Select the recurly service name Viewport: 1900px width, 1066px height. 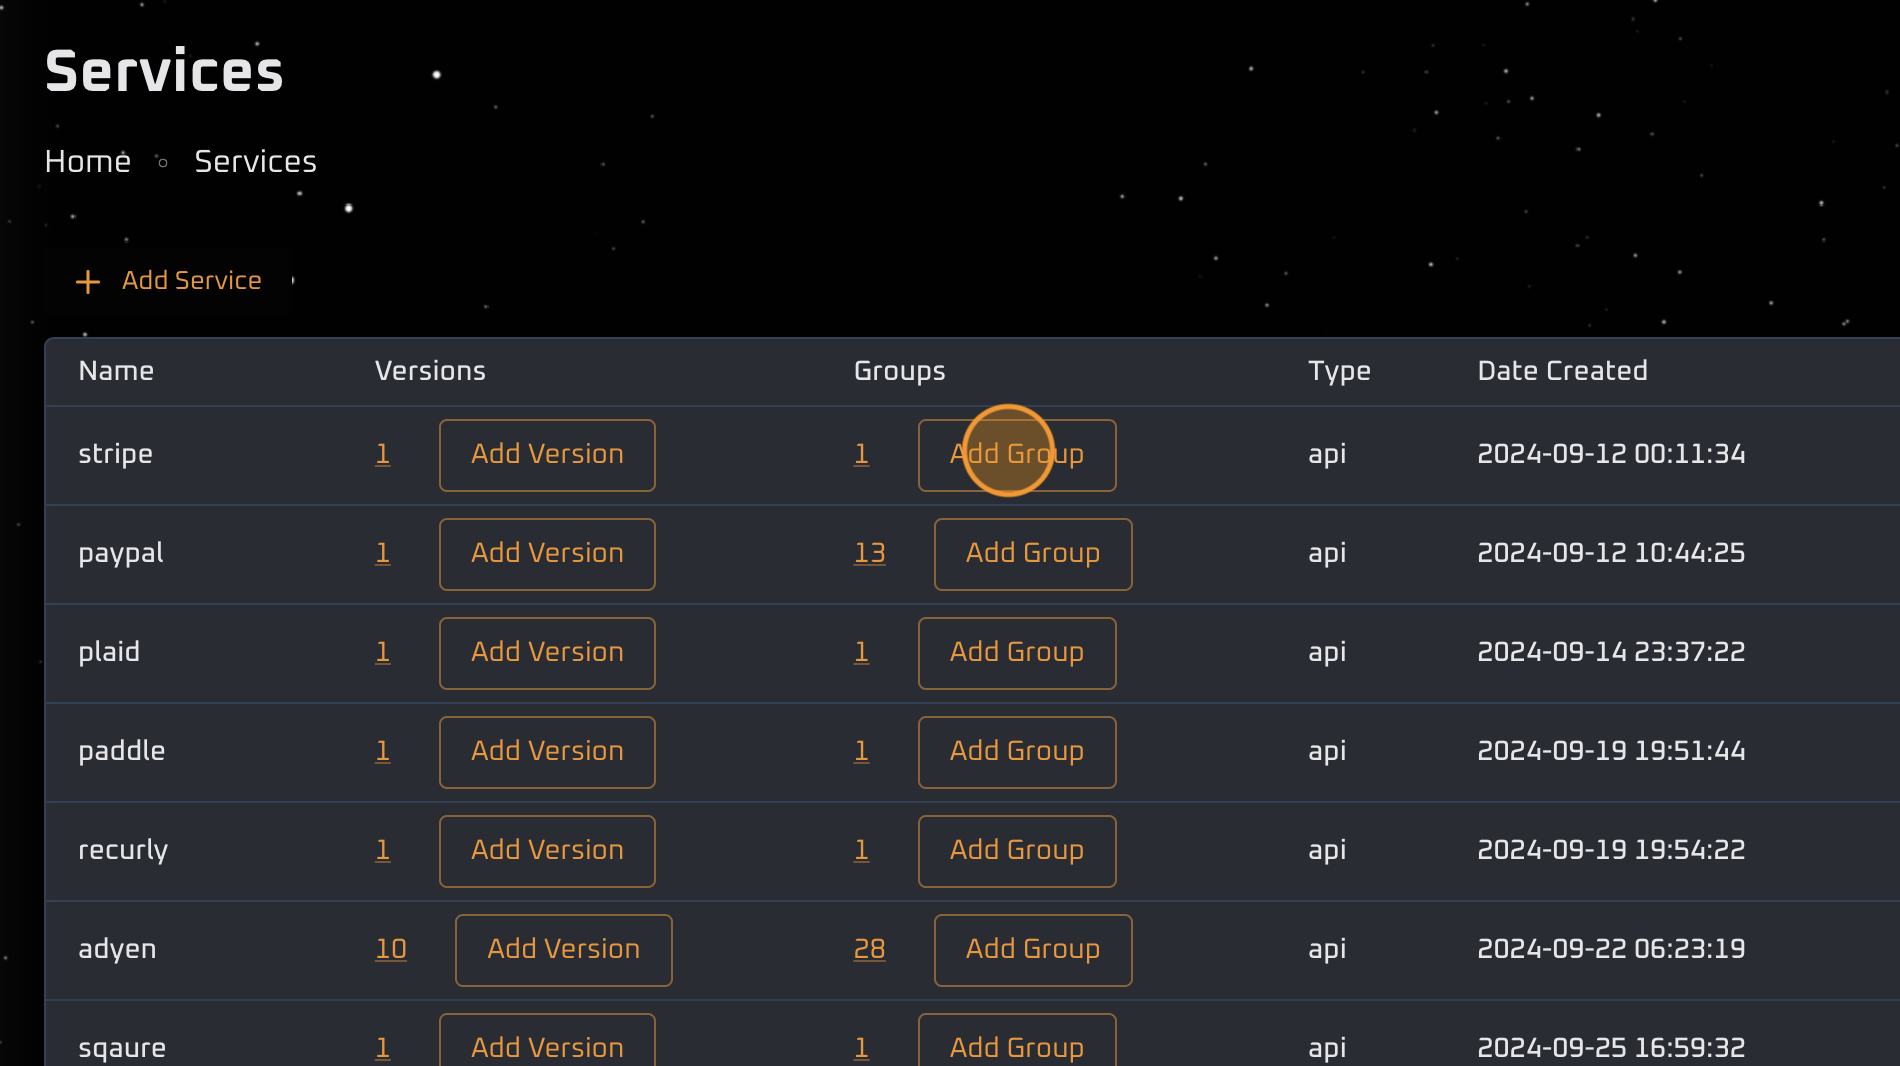pos(123,850)
